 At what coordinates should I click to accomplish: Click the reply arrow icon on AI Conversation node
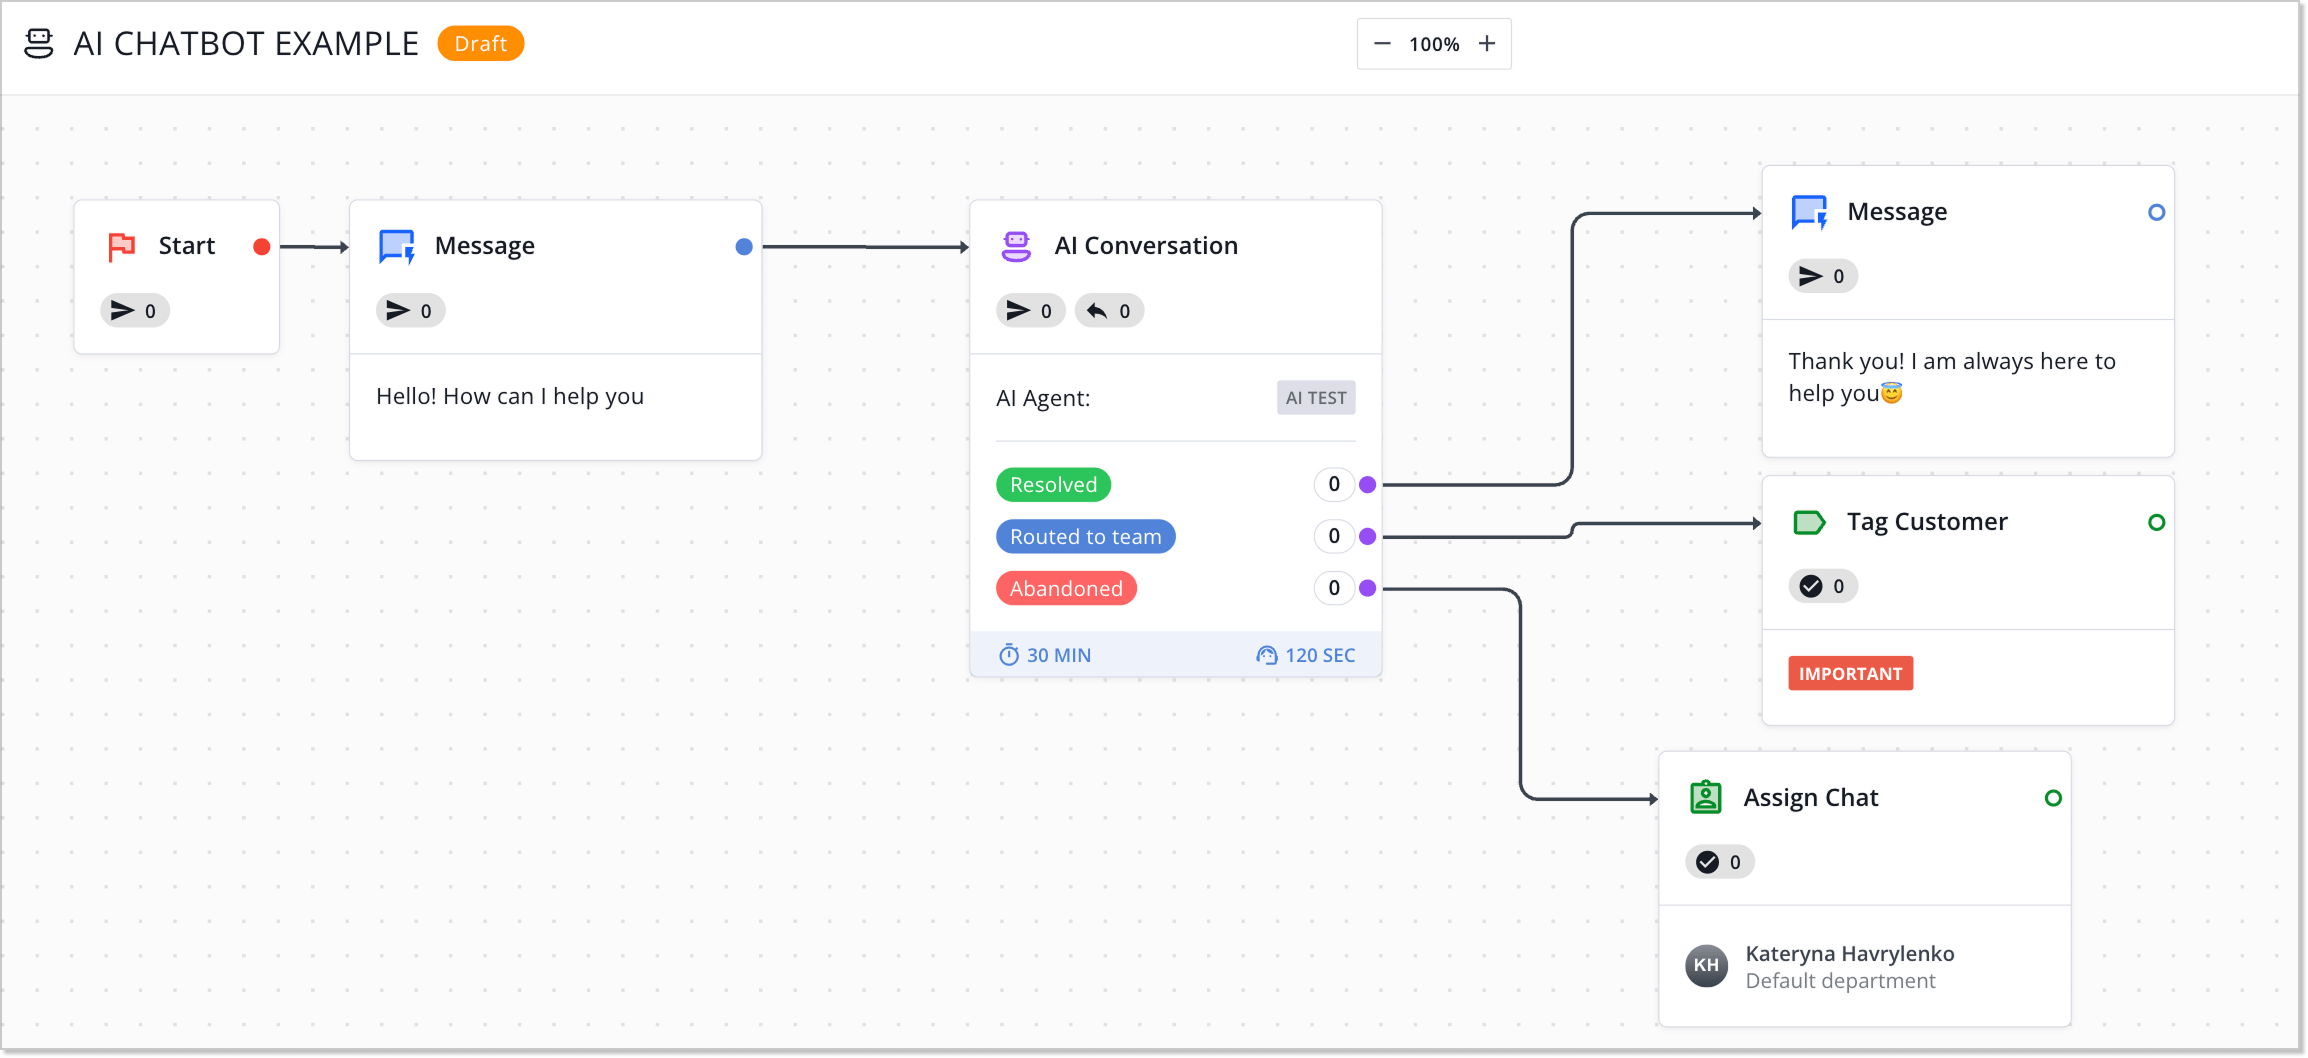[x=1097, y=310]
